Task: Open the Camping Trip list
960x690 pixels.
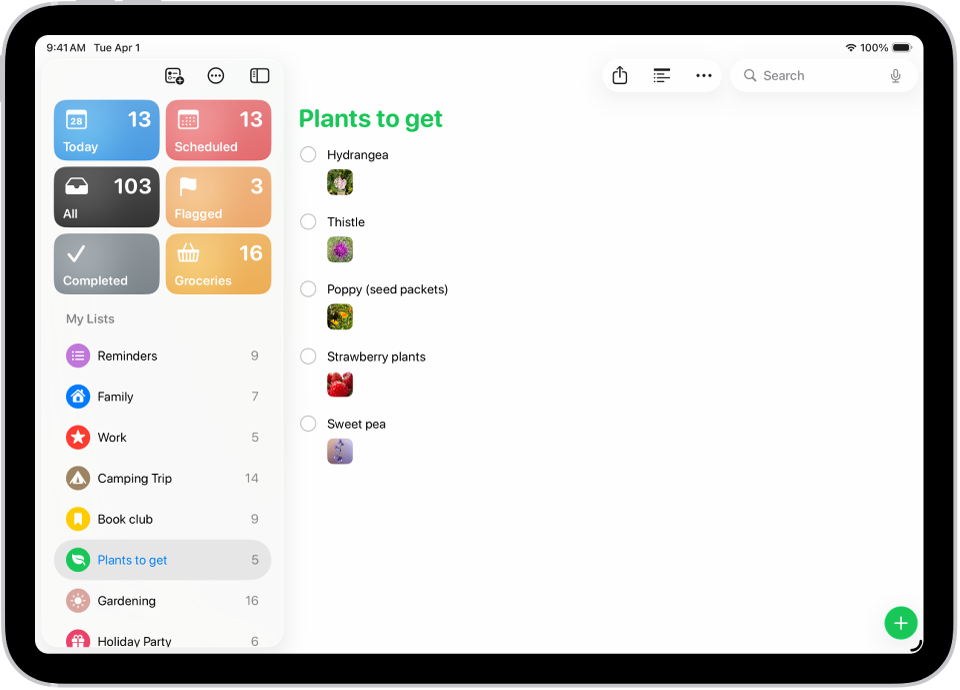Action: tap(140, 478)
